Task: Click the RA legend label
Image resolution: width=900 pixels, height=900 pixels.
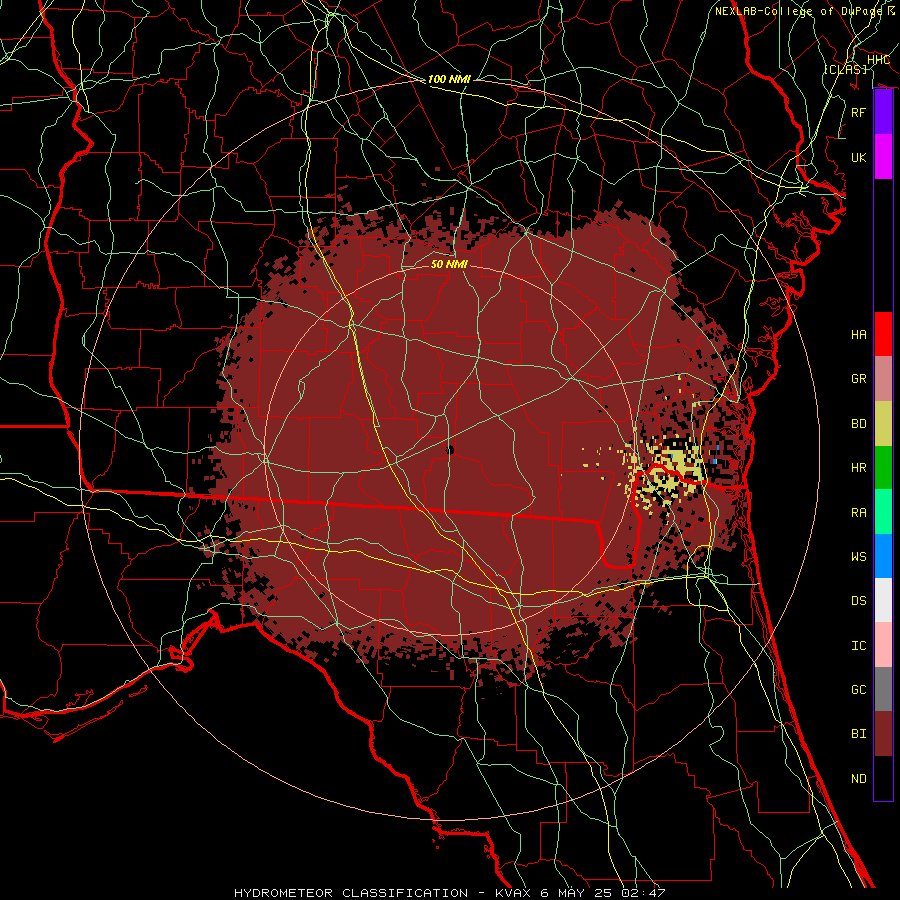Action: coord(858,513)
